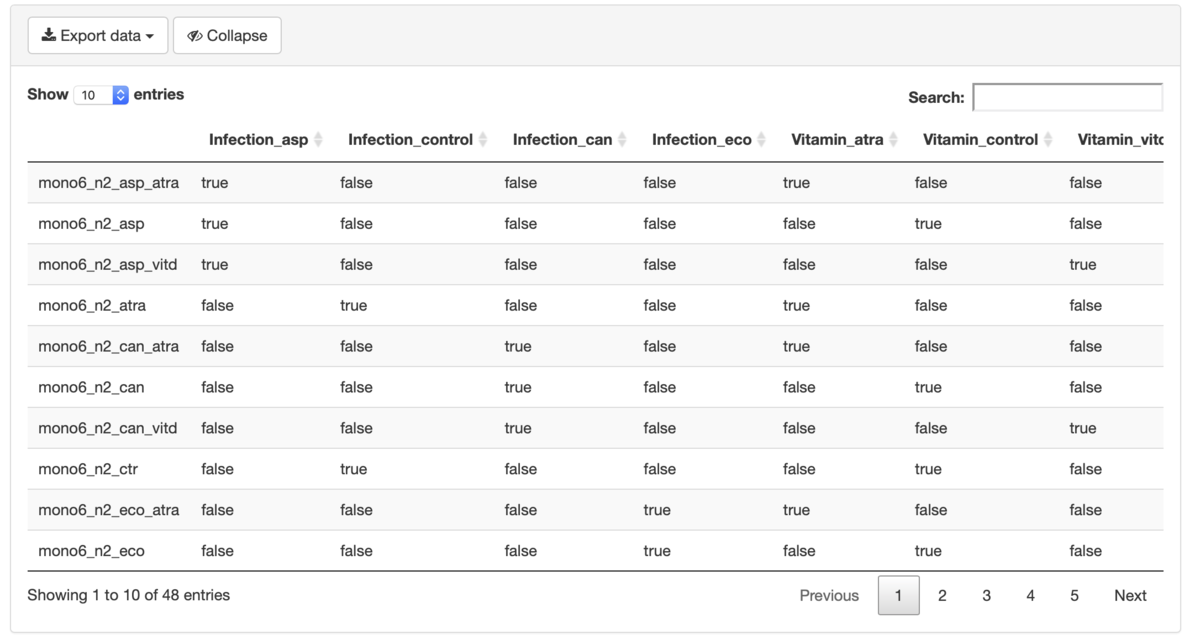The width and height of the screenshot is (1200, 639).
Task: Select the mono6_n2_asp_atra row
Action: [x=595, y=183]
